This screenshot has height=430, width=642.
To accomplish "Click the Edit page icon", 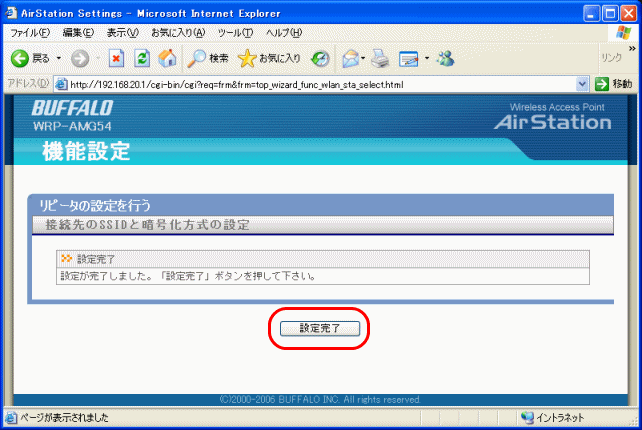I will point(409,59).
